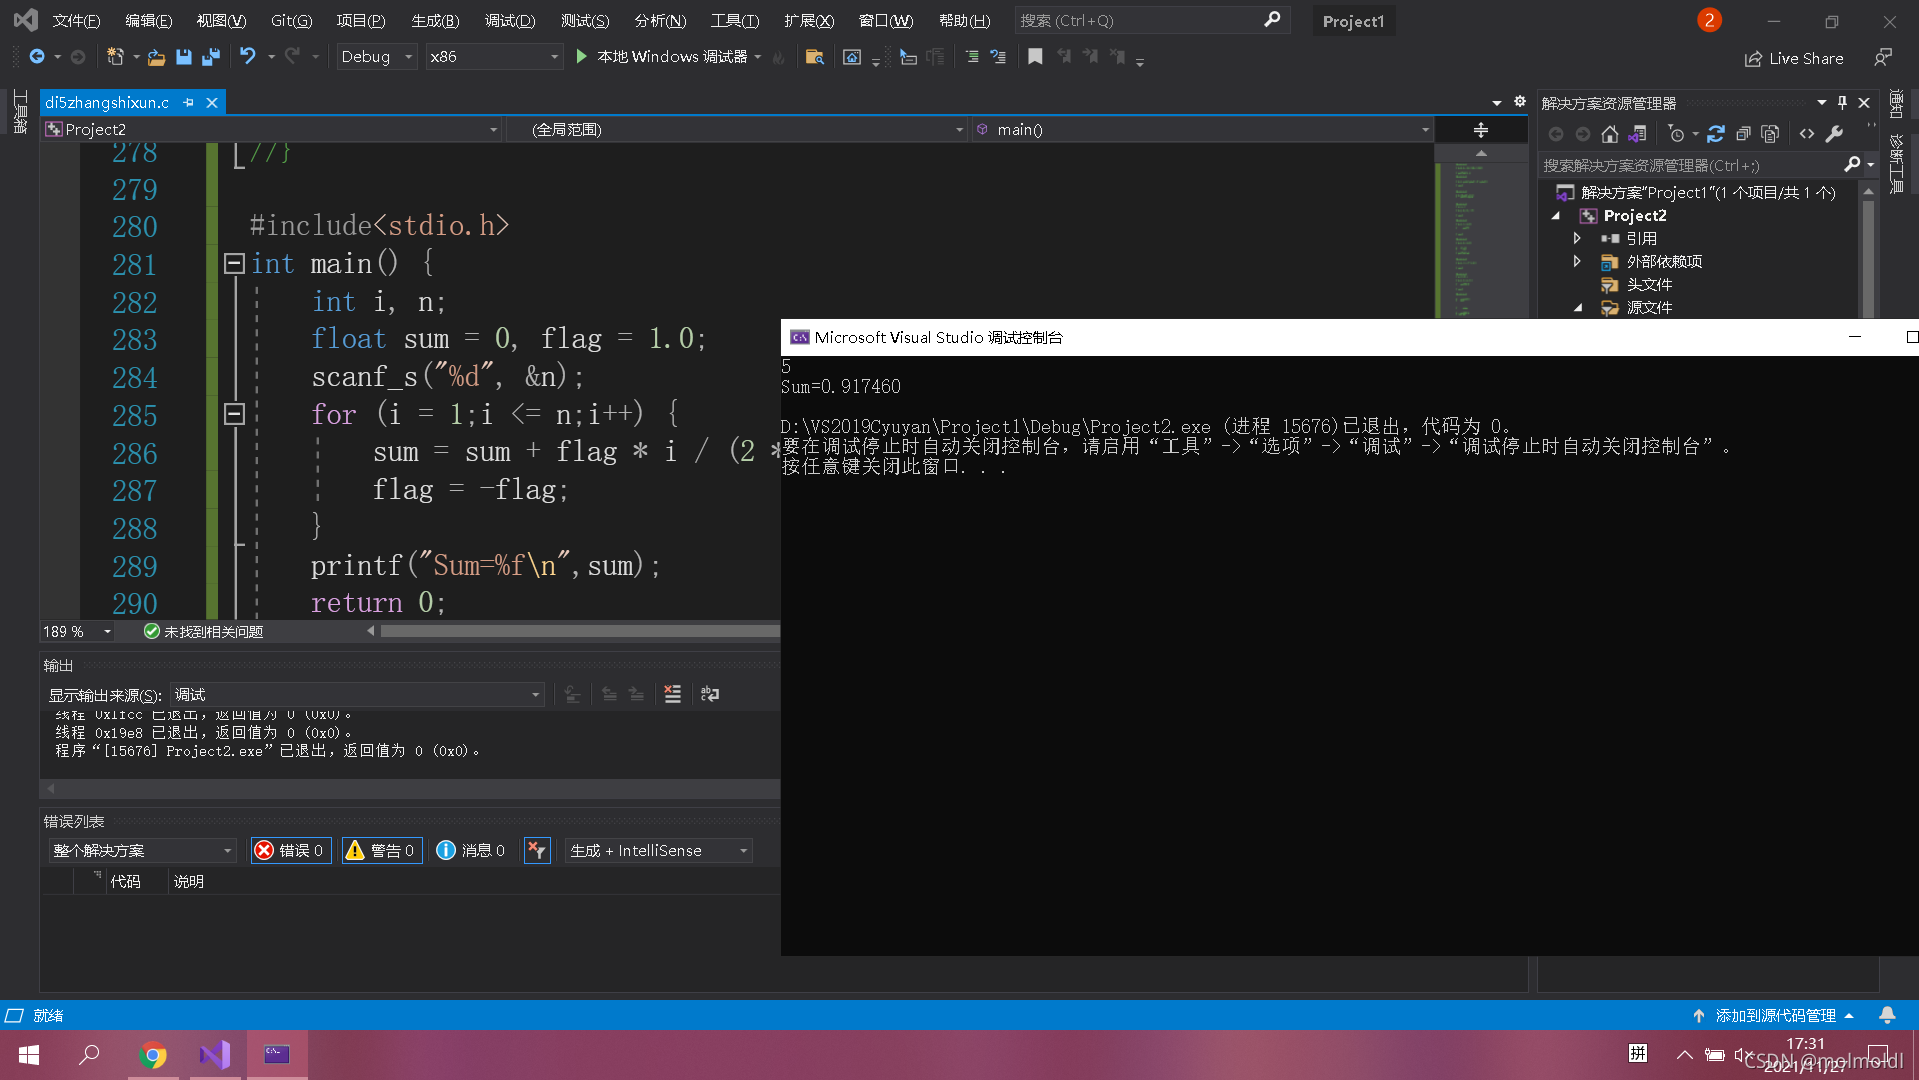The width and height of the screenshot is (1919, 1080).
Task: Open Google Chrome from the taskbar
Action: pos(153,1055)
